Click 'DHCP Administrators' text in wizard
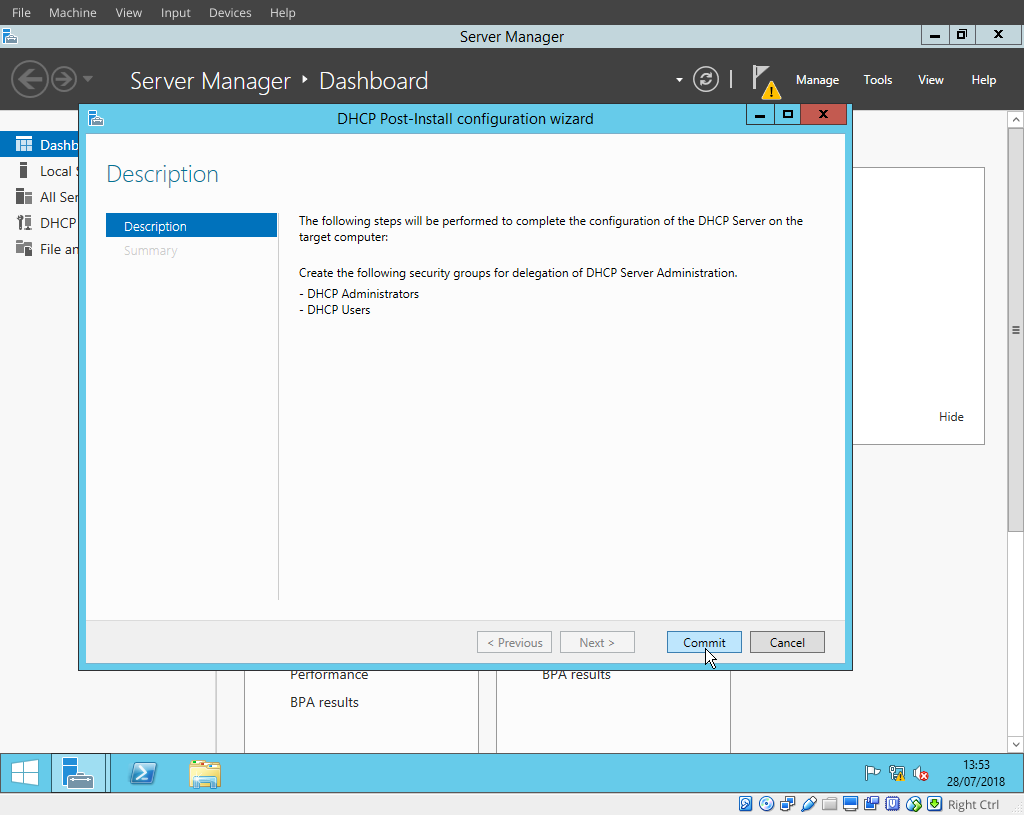This screenshot has height=815, width=1024. tap(362, 294)
